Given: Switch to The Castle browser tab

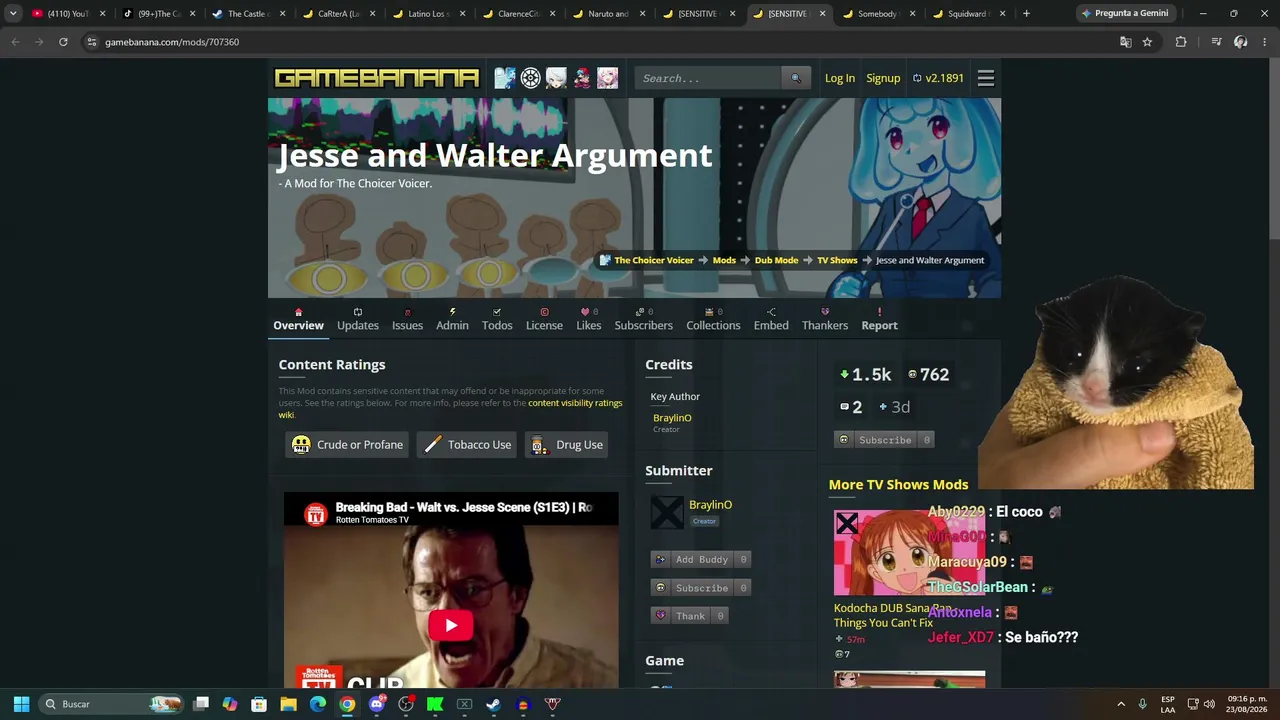Looking at the screenshot, I should pyautogui.click(x=249, y=13).
